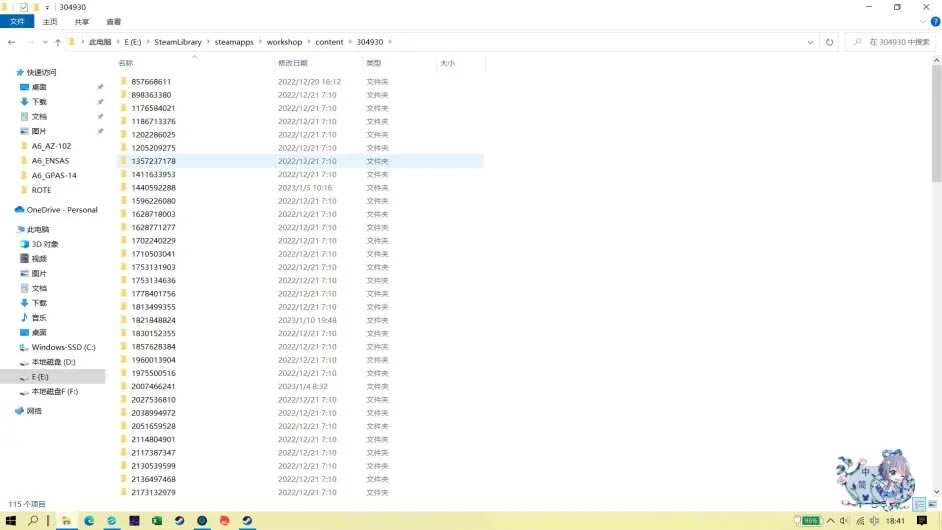Open the quick access toolbar customize dropdown
This screenshot has width=942, height=530.
click(x=47, y=7)
